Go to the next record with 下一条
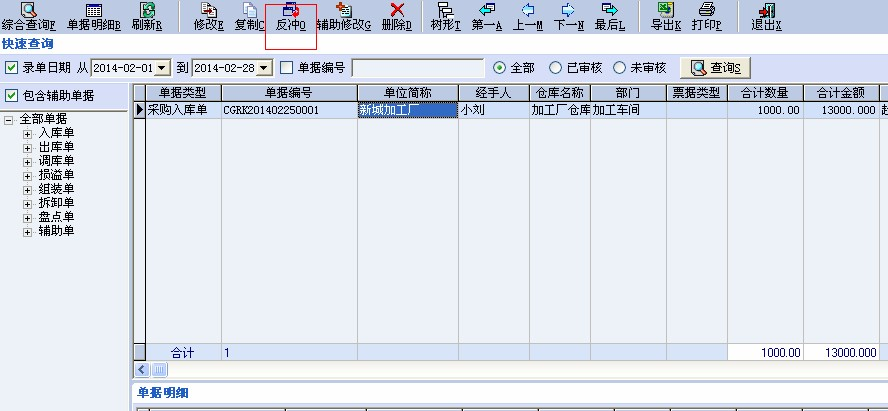 (568, 10)
